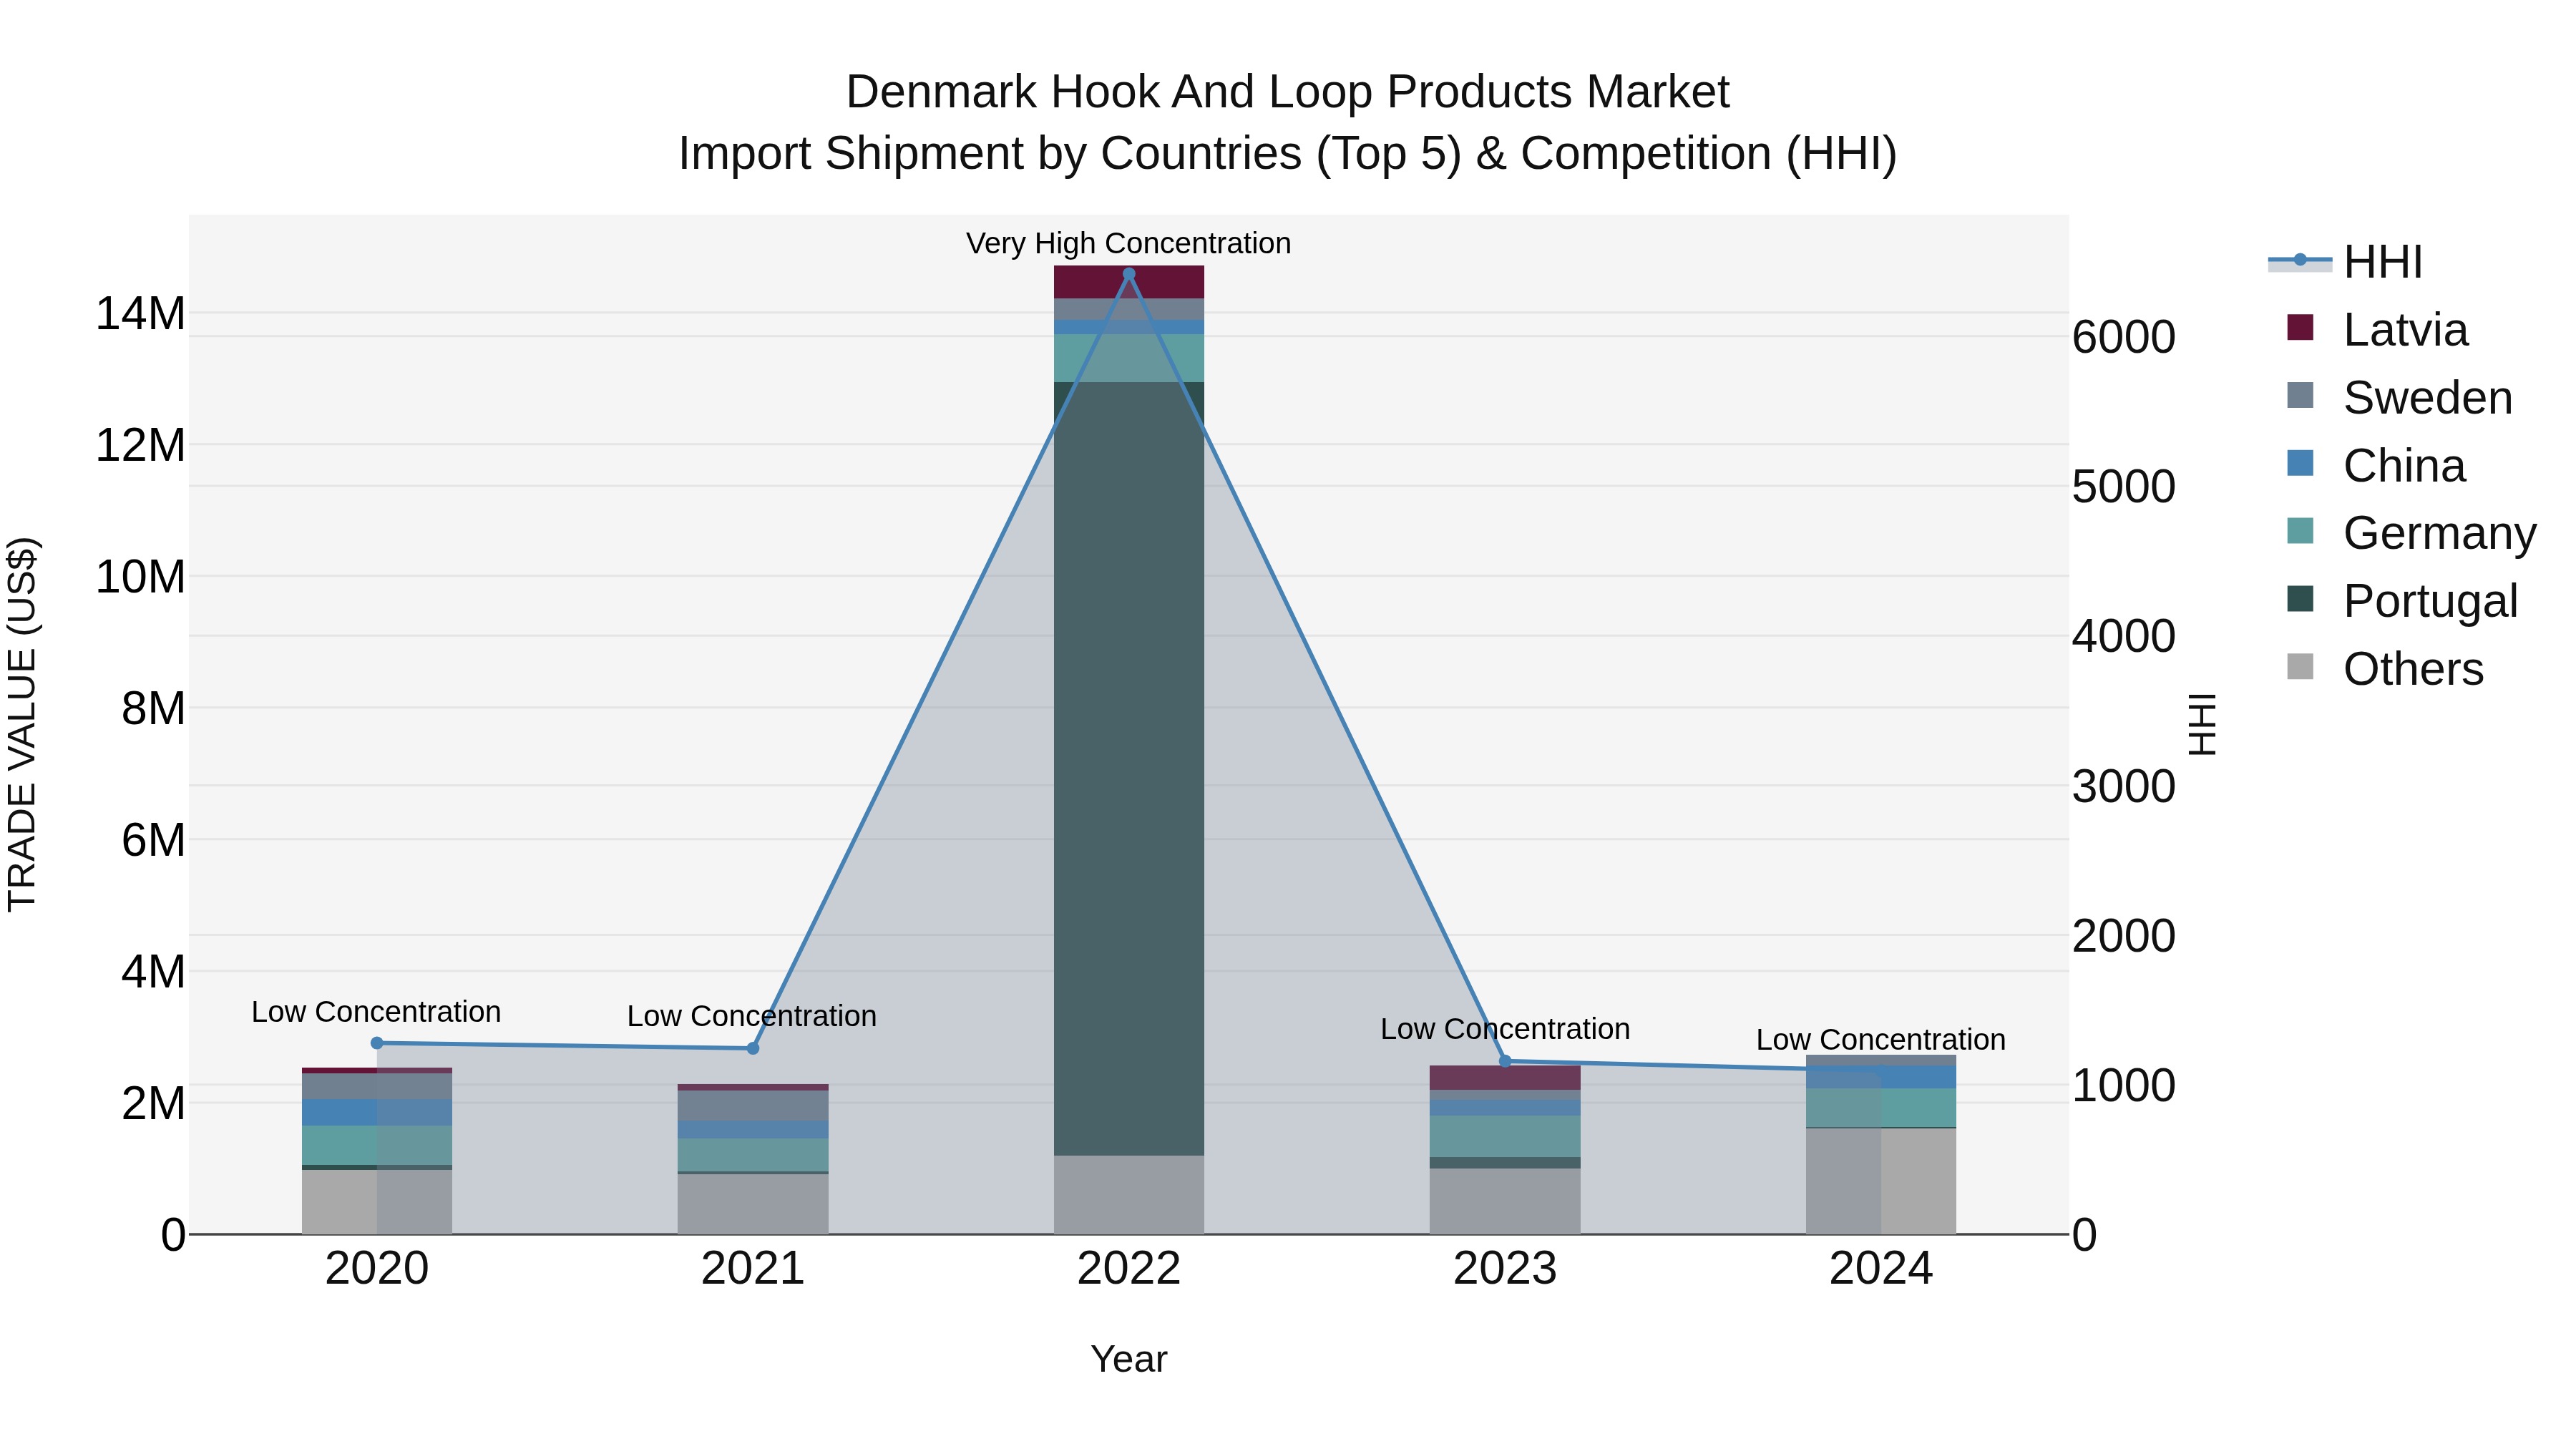
Task: Click the Latvia maroon legend swatch
Action: 2300,328
